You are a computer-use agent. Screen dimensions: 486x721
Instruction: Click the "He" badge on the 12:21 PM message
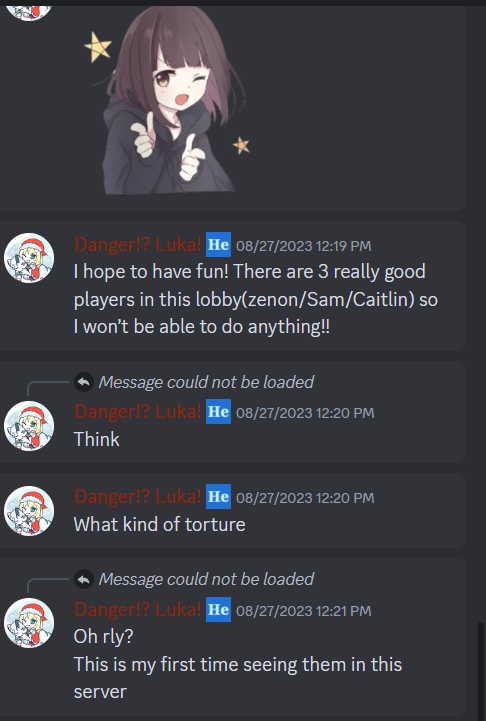(x=218, y=610)
